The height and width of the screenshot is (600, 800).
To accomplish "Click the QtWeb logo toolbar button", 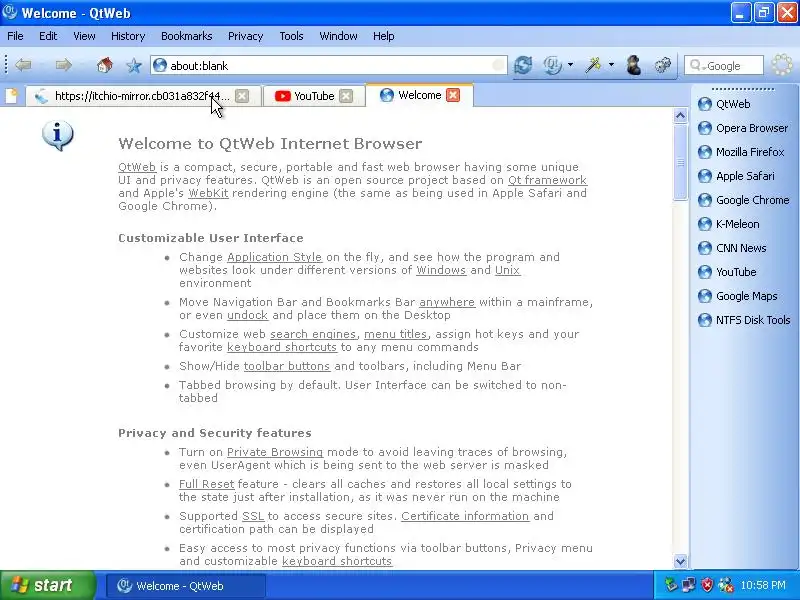I will [552, 65].
